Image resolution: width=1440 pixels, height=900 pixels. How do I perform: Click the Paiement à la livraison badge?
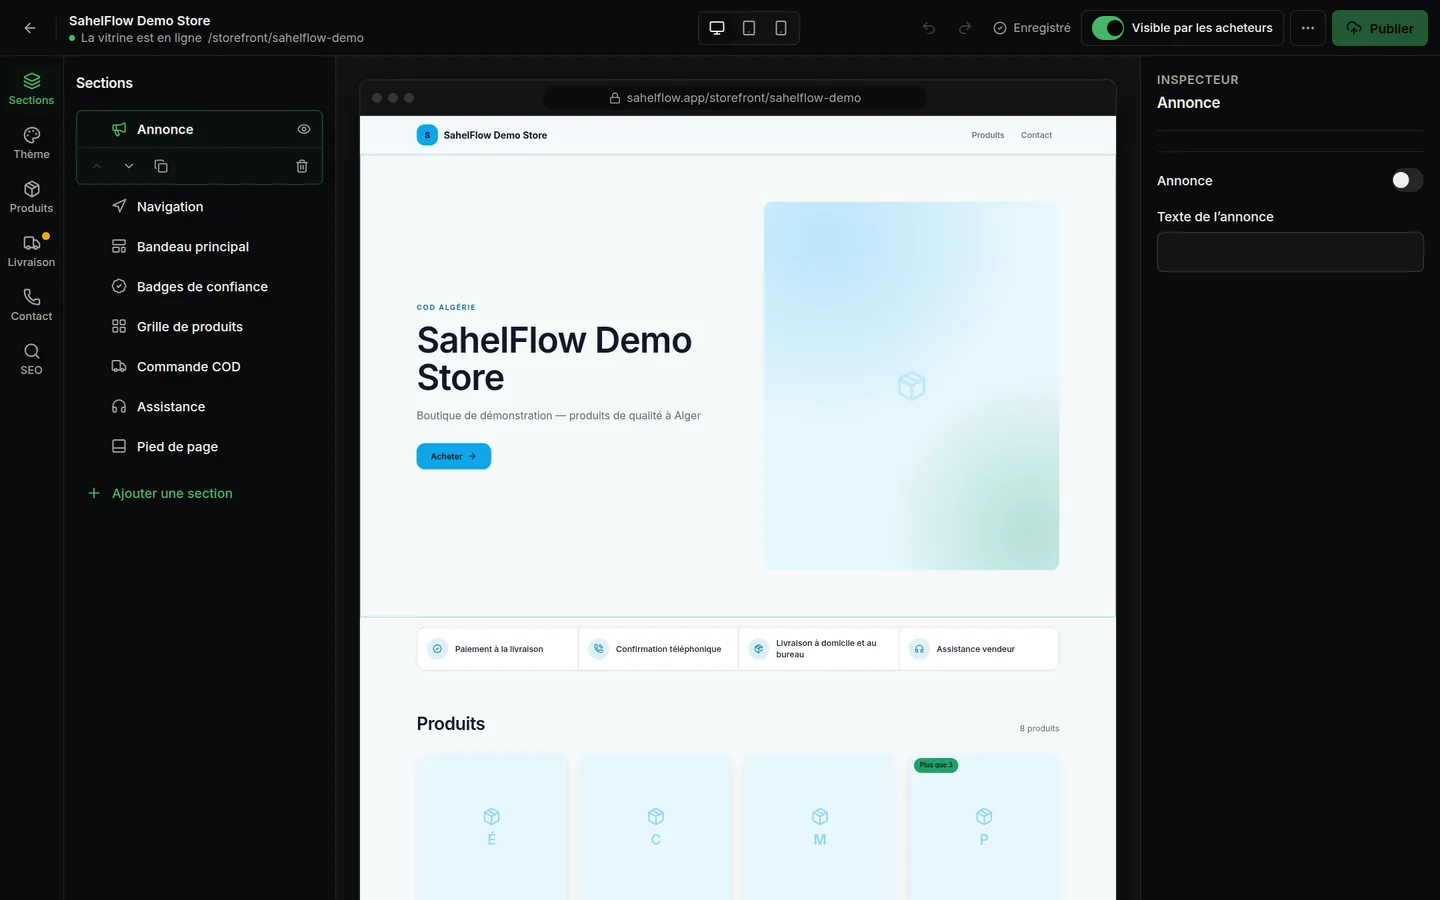pos(498,649)
